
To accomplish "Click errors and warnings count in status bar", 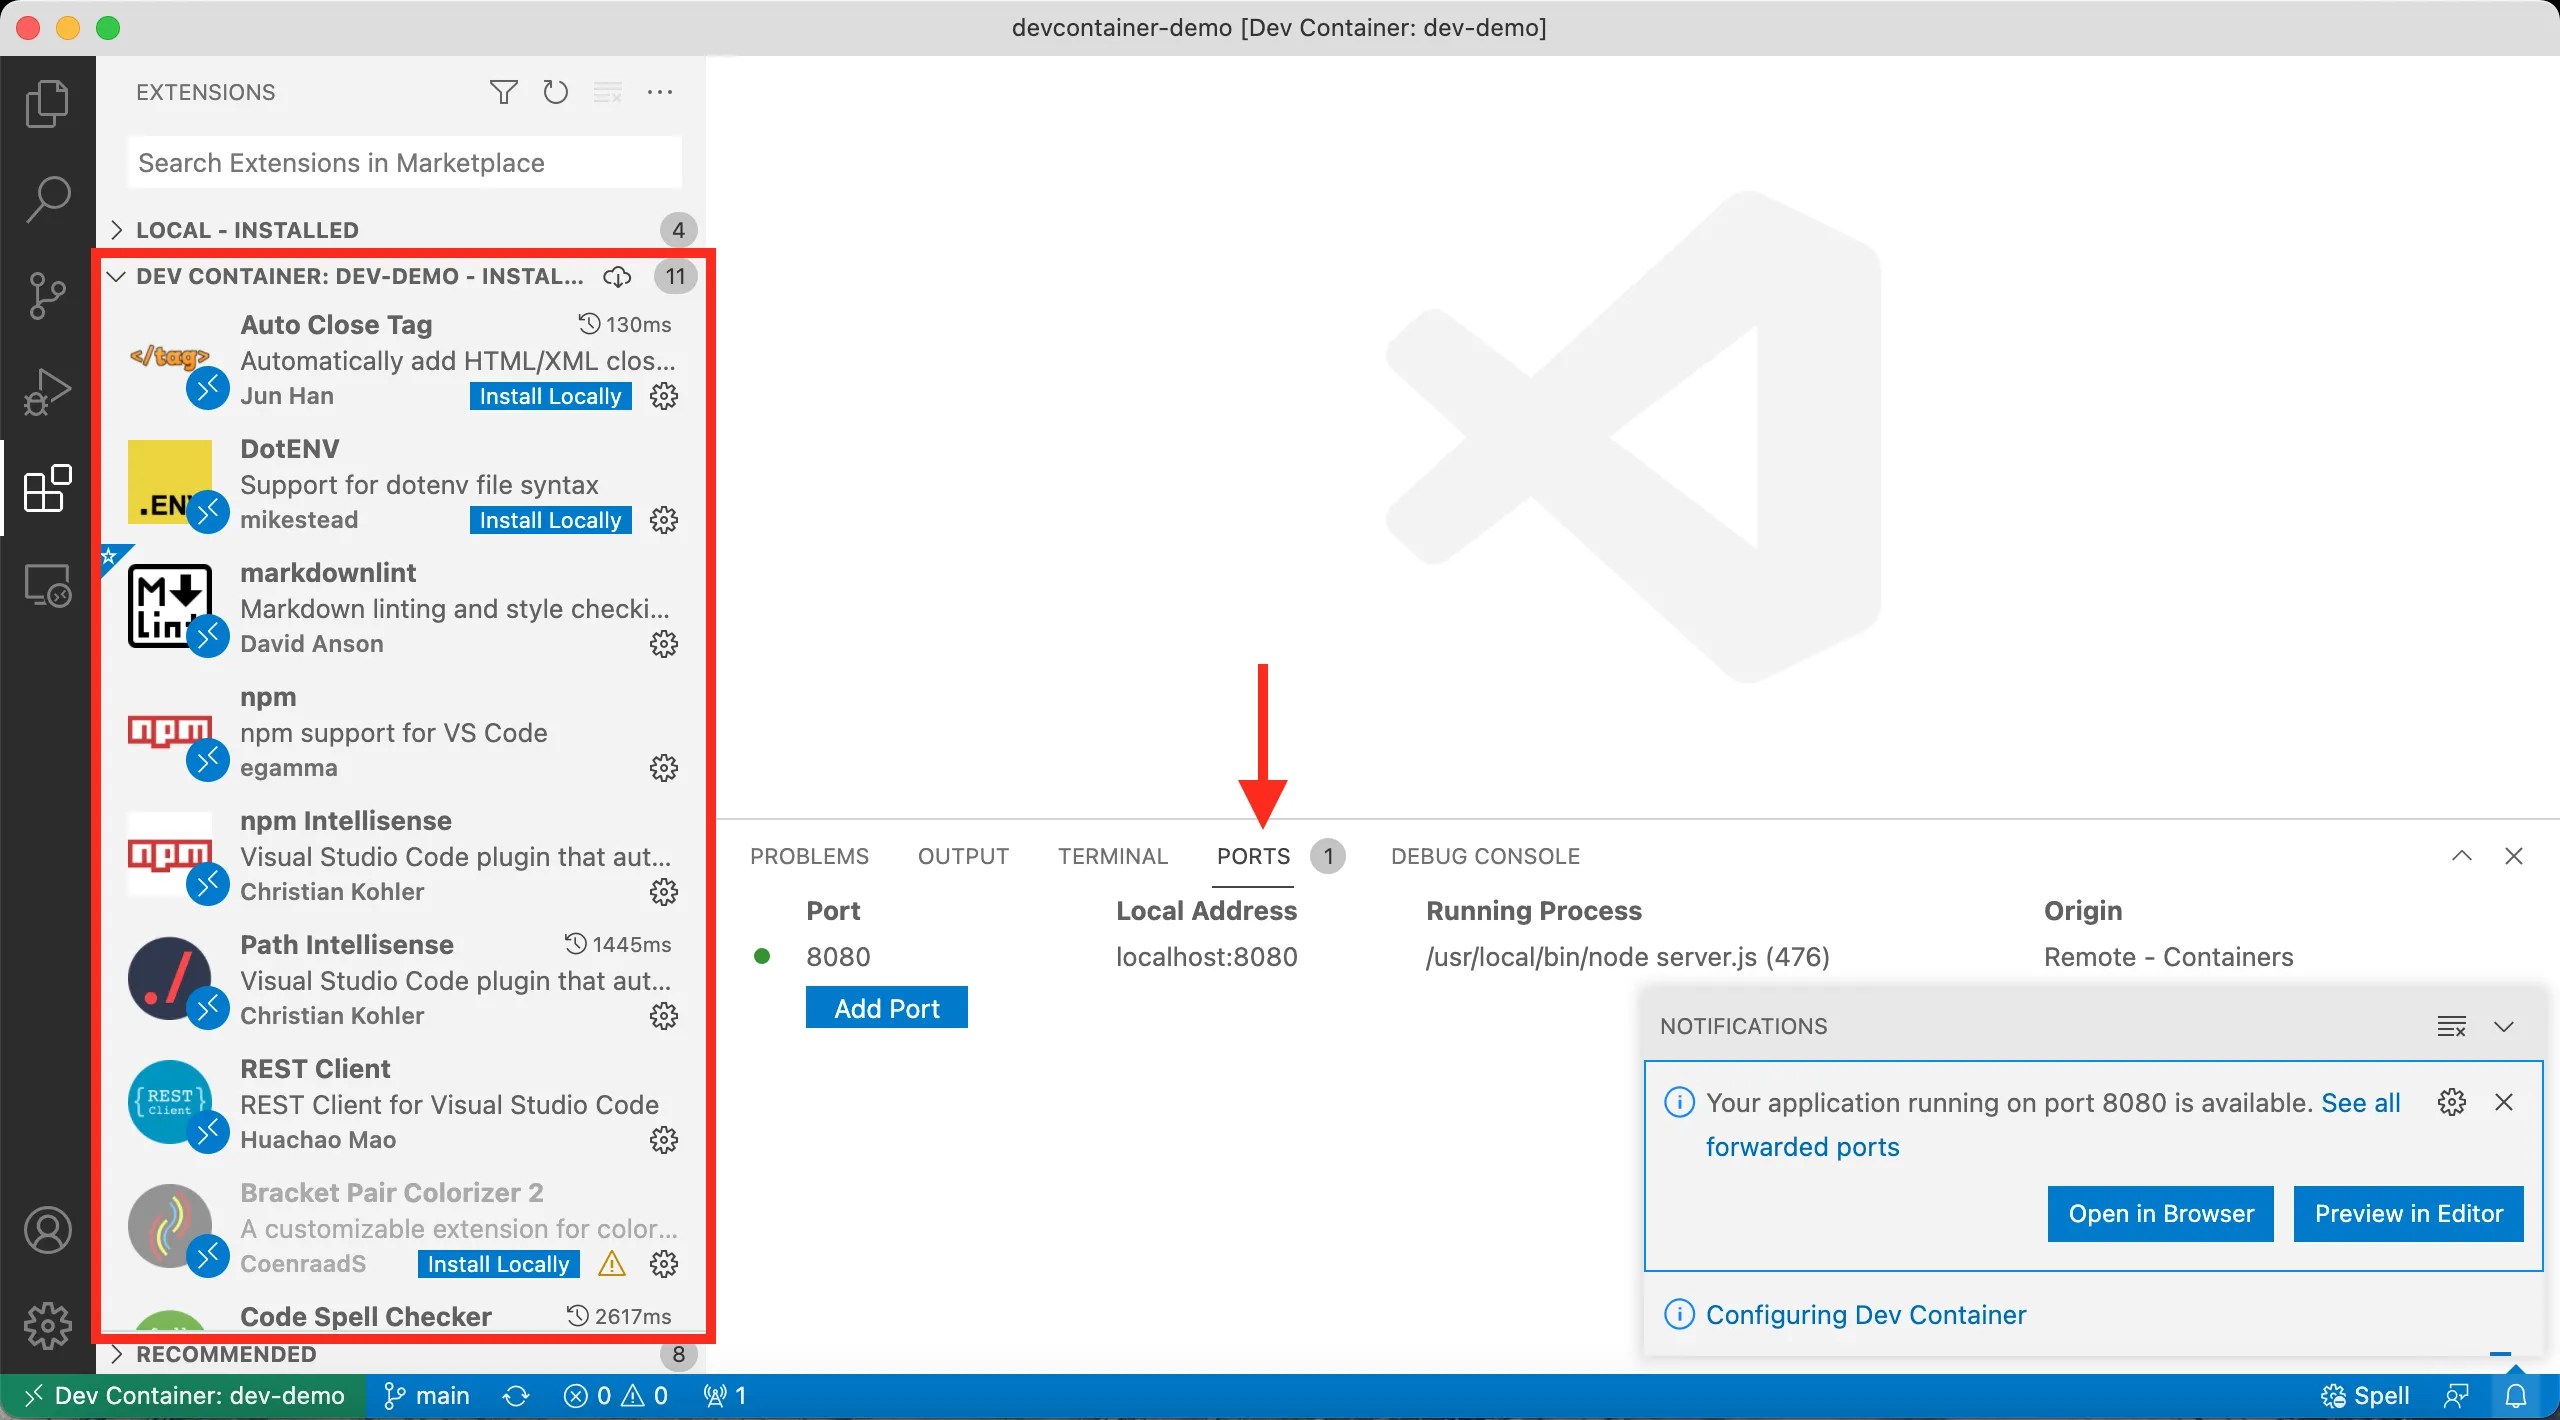I will (616, 1395).
